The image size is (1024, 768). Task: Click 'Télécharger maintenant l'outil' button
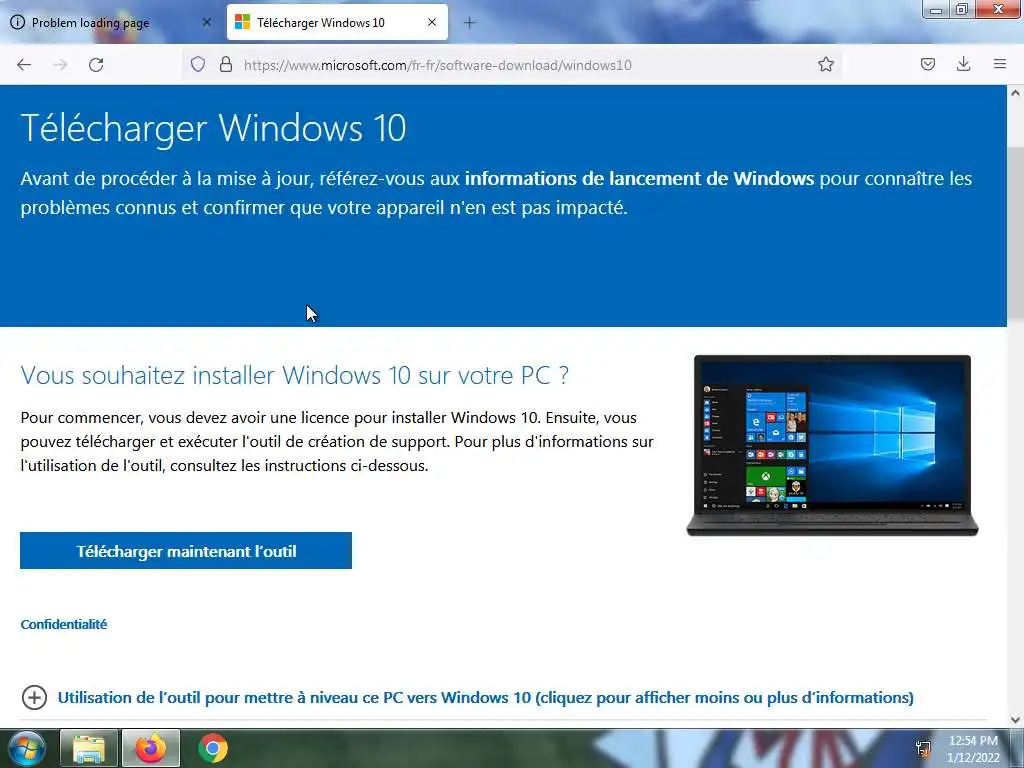[x=186, y=551]
